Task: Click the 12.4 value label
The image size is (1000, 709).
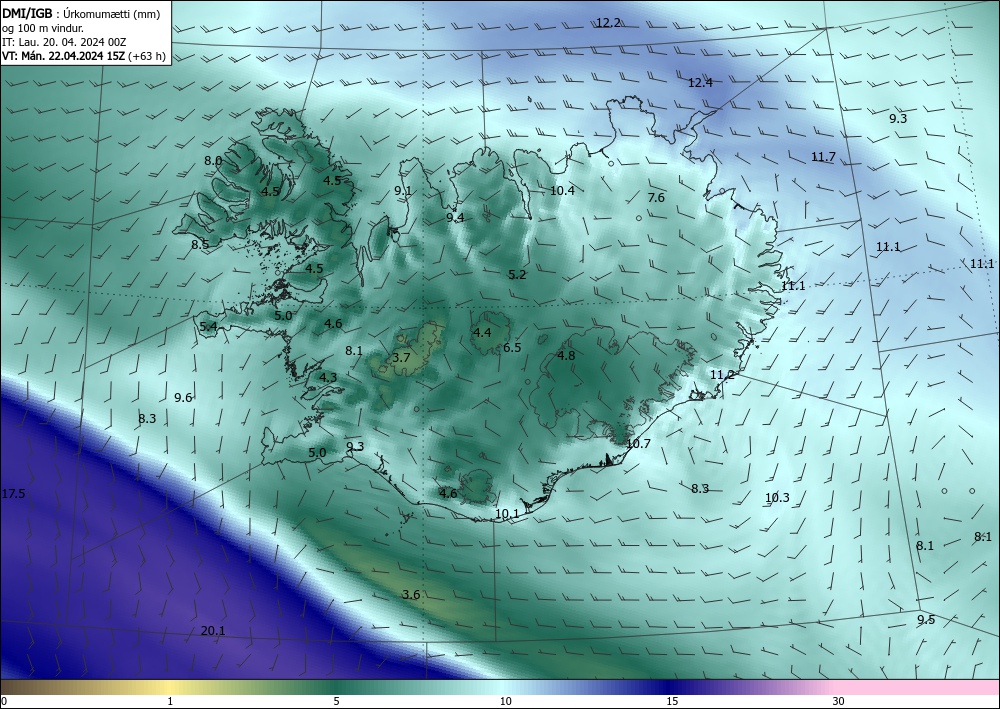Action: coord(700,82)
